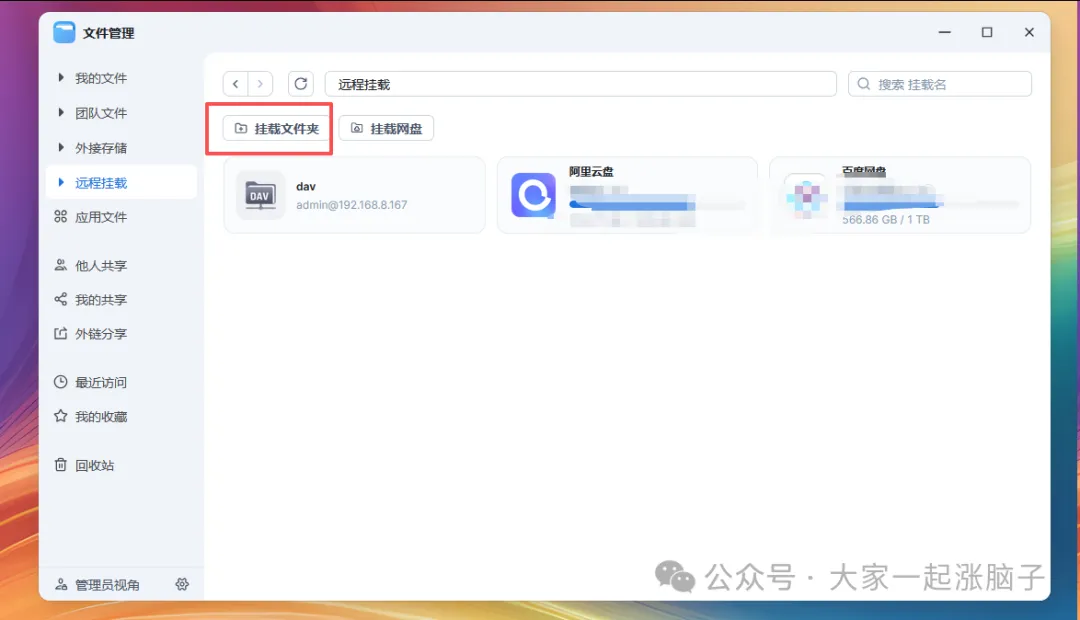Click inside the 搜索 挂载名 search field

pyautogui.click(x=940, y=84)
